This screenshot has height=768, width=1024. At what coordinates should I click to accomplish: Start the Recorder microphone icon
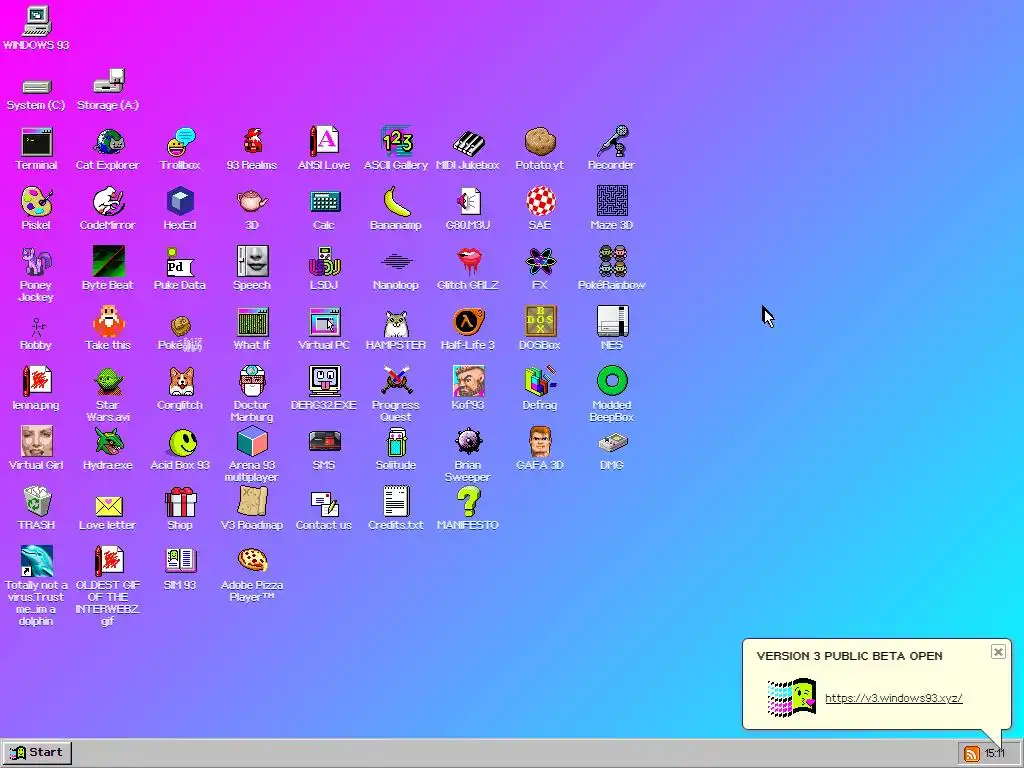coord(612,142)
